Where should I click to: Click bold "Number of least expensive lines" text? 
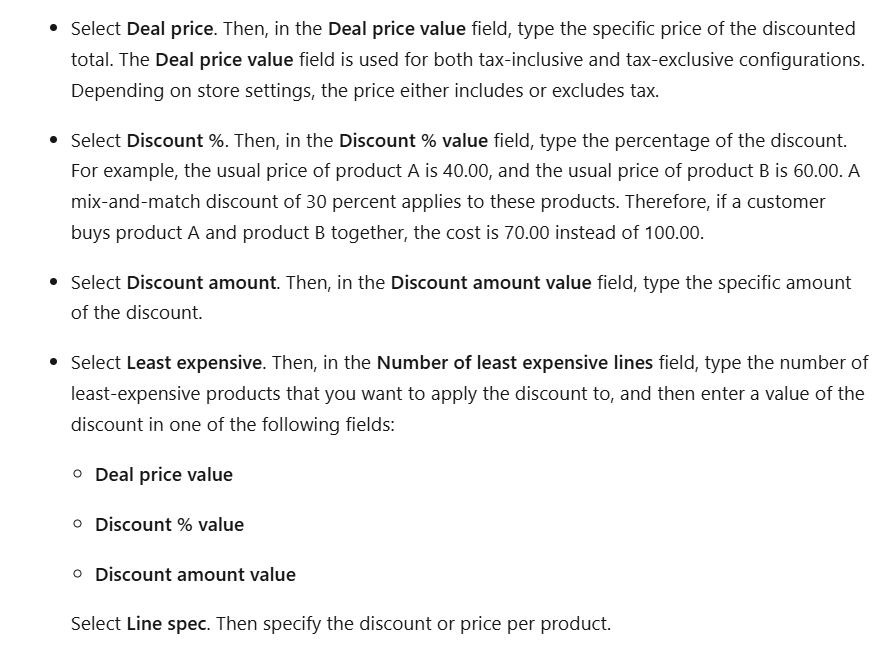(514, 362)
